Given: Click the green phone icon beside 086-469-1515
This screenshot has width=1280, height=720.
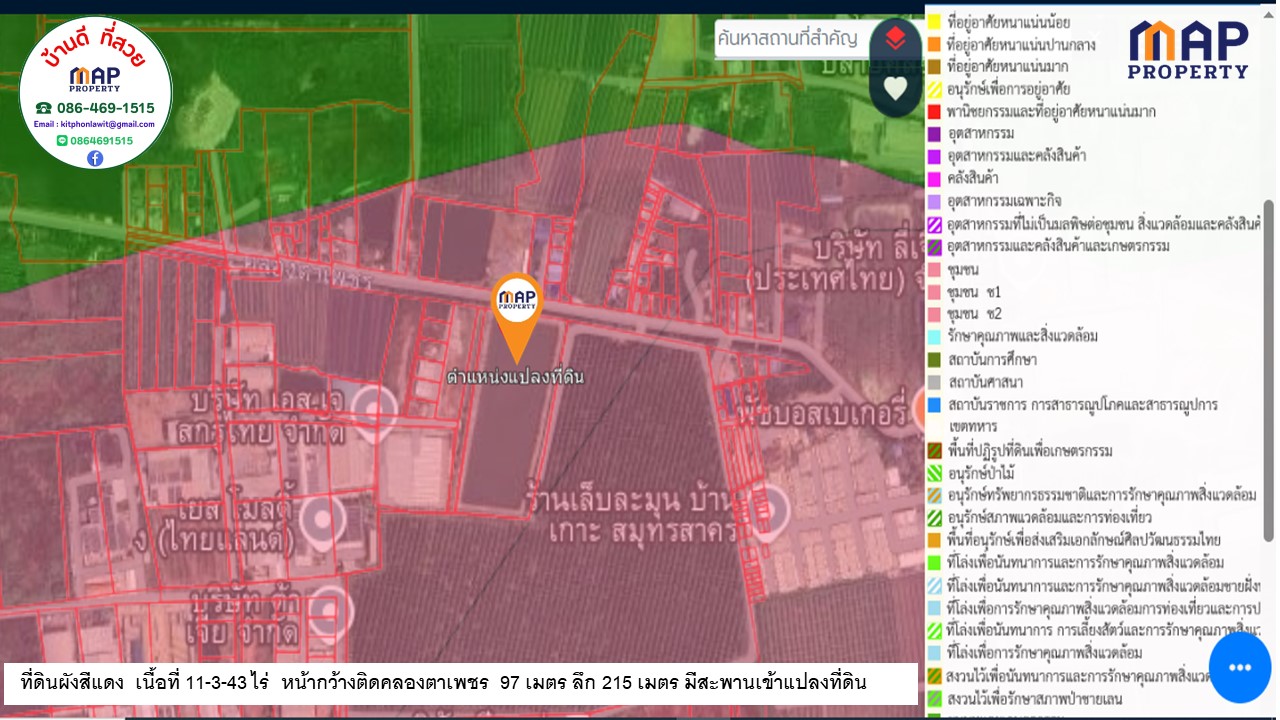Looking at the screenshot, I should 43,108.
